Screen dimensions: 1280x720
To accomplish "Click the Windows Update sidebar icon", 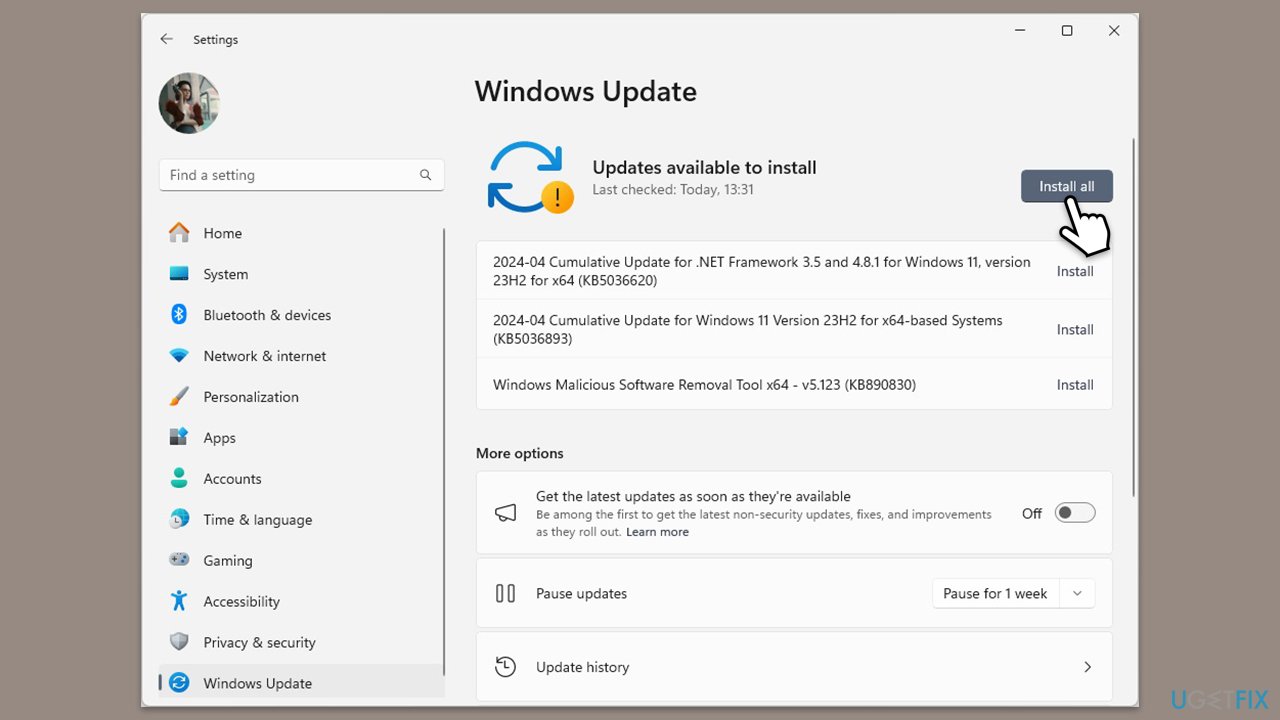I will pos(179,684).
